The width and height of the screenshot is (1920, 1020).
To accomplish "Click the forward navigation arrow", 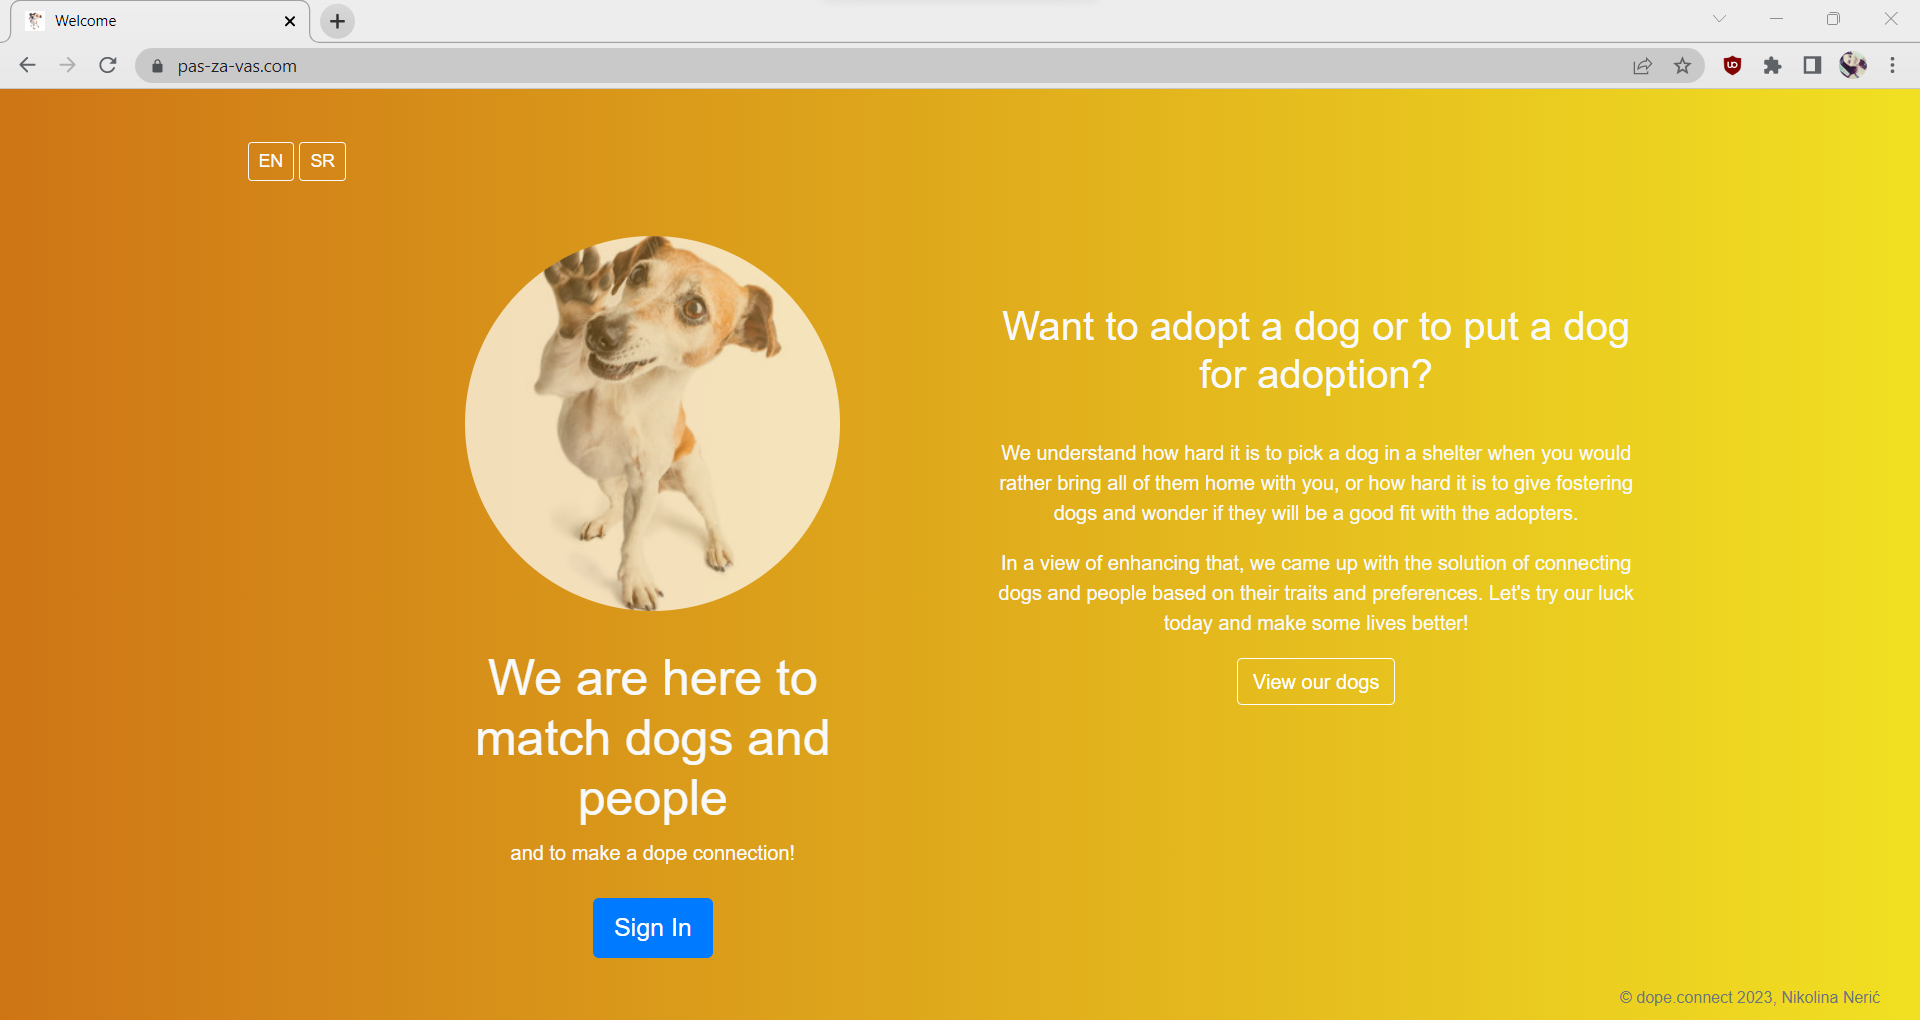I will point(67,65).
